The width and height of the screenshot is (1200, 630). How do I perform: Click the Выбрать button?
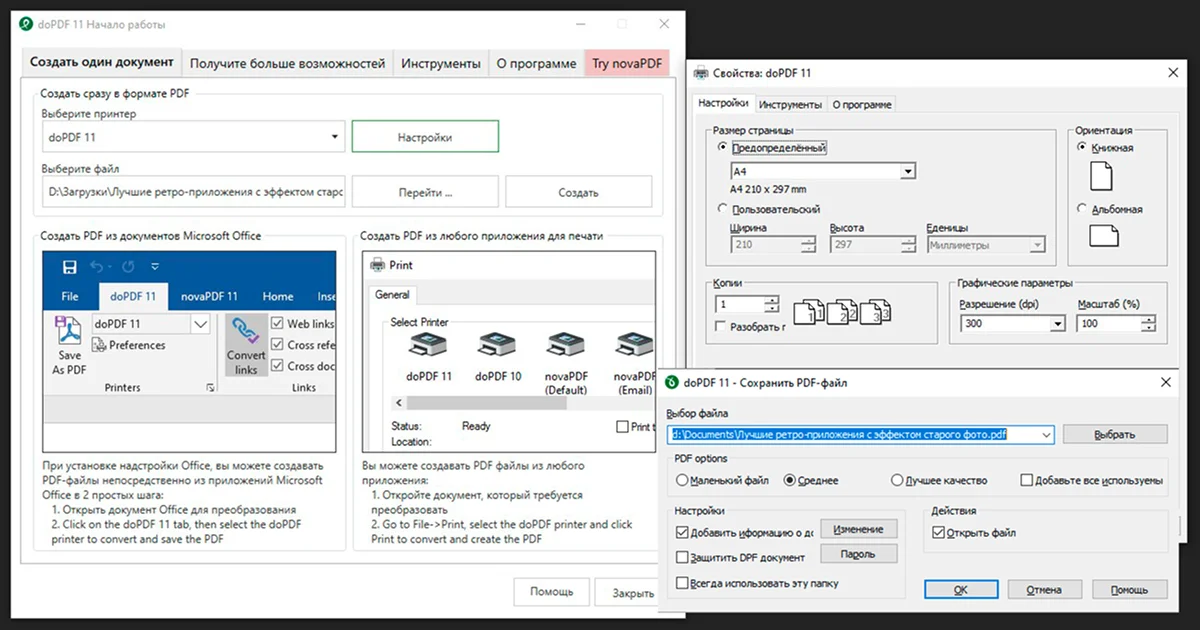(1114, 434)
